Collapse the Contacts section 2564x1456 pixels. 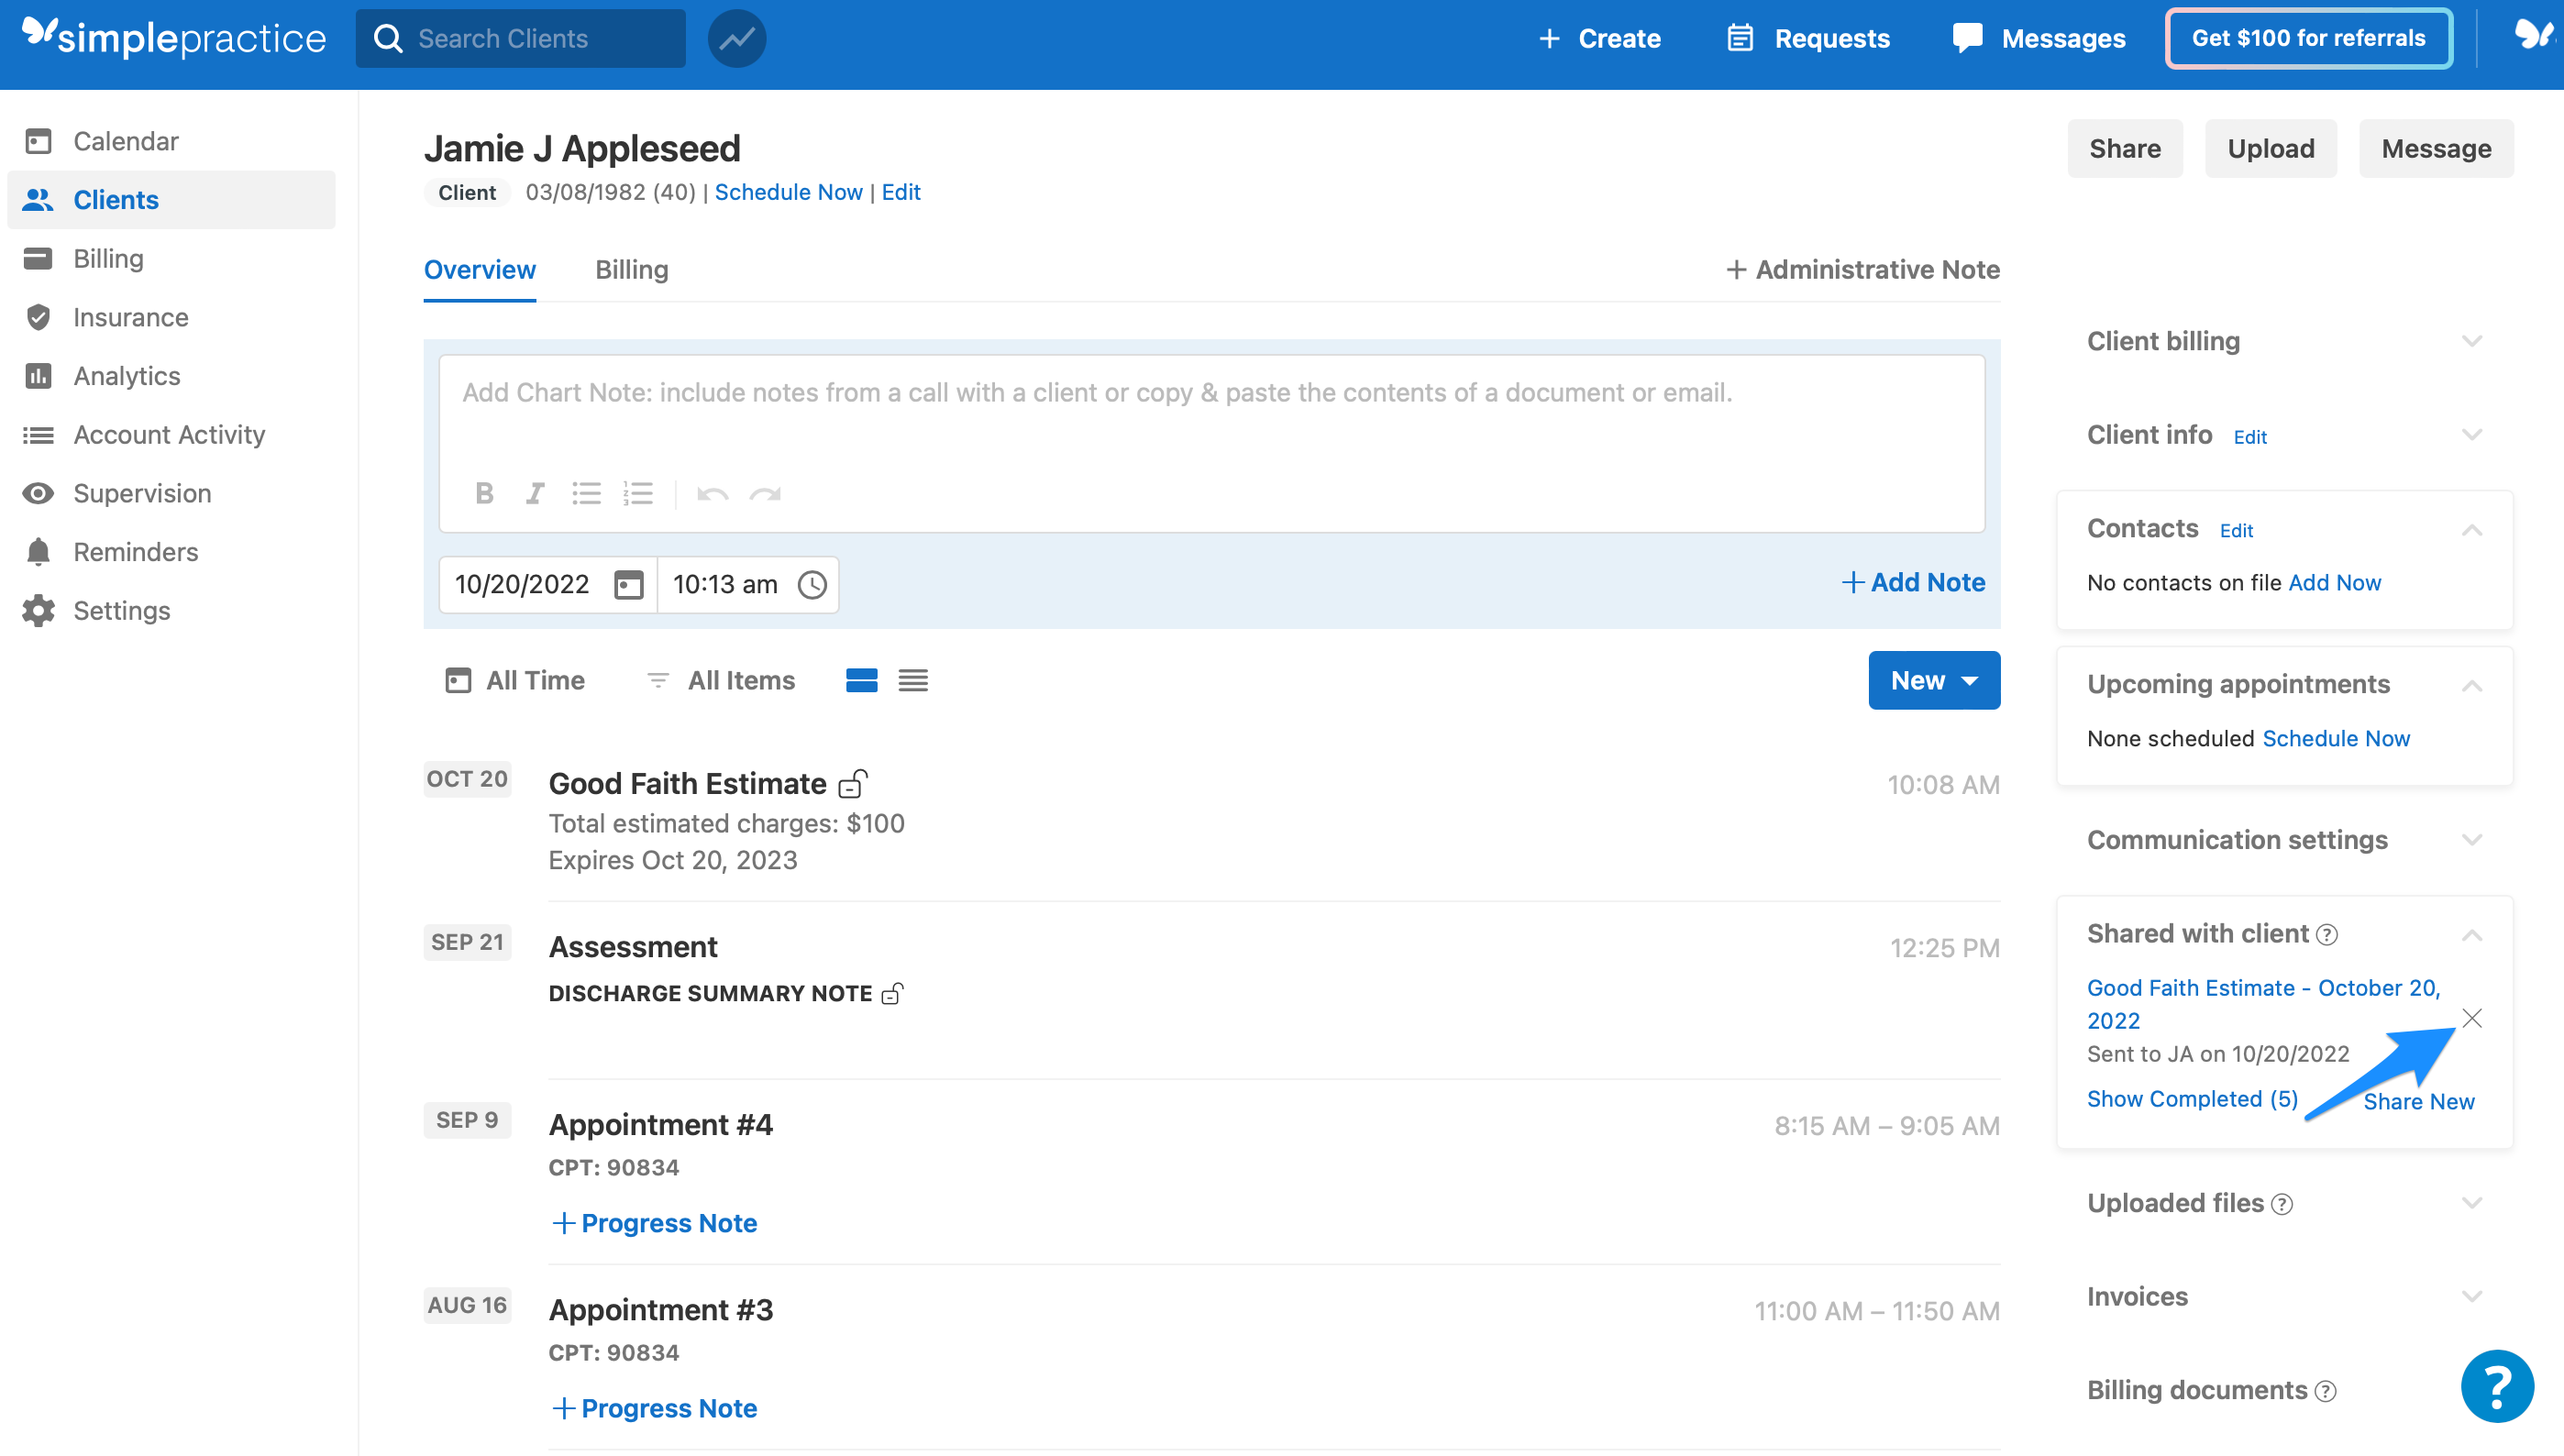[x=2472, y=529]
